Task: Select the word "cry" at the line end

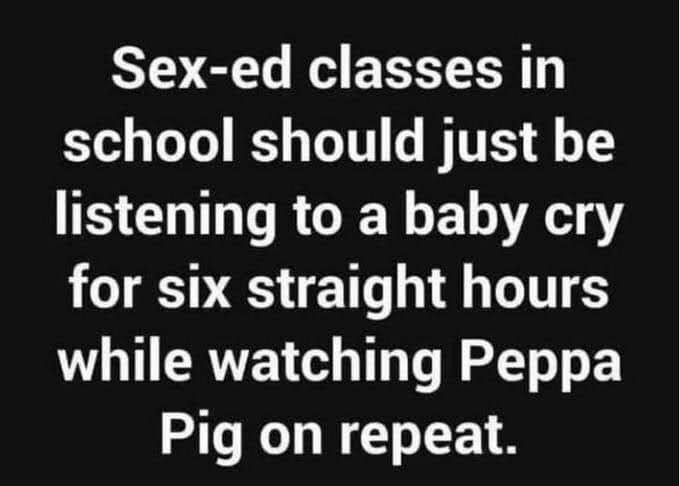Action: click(583, 222)
